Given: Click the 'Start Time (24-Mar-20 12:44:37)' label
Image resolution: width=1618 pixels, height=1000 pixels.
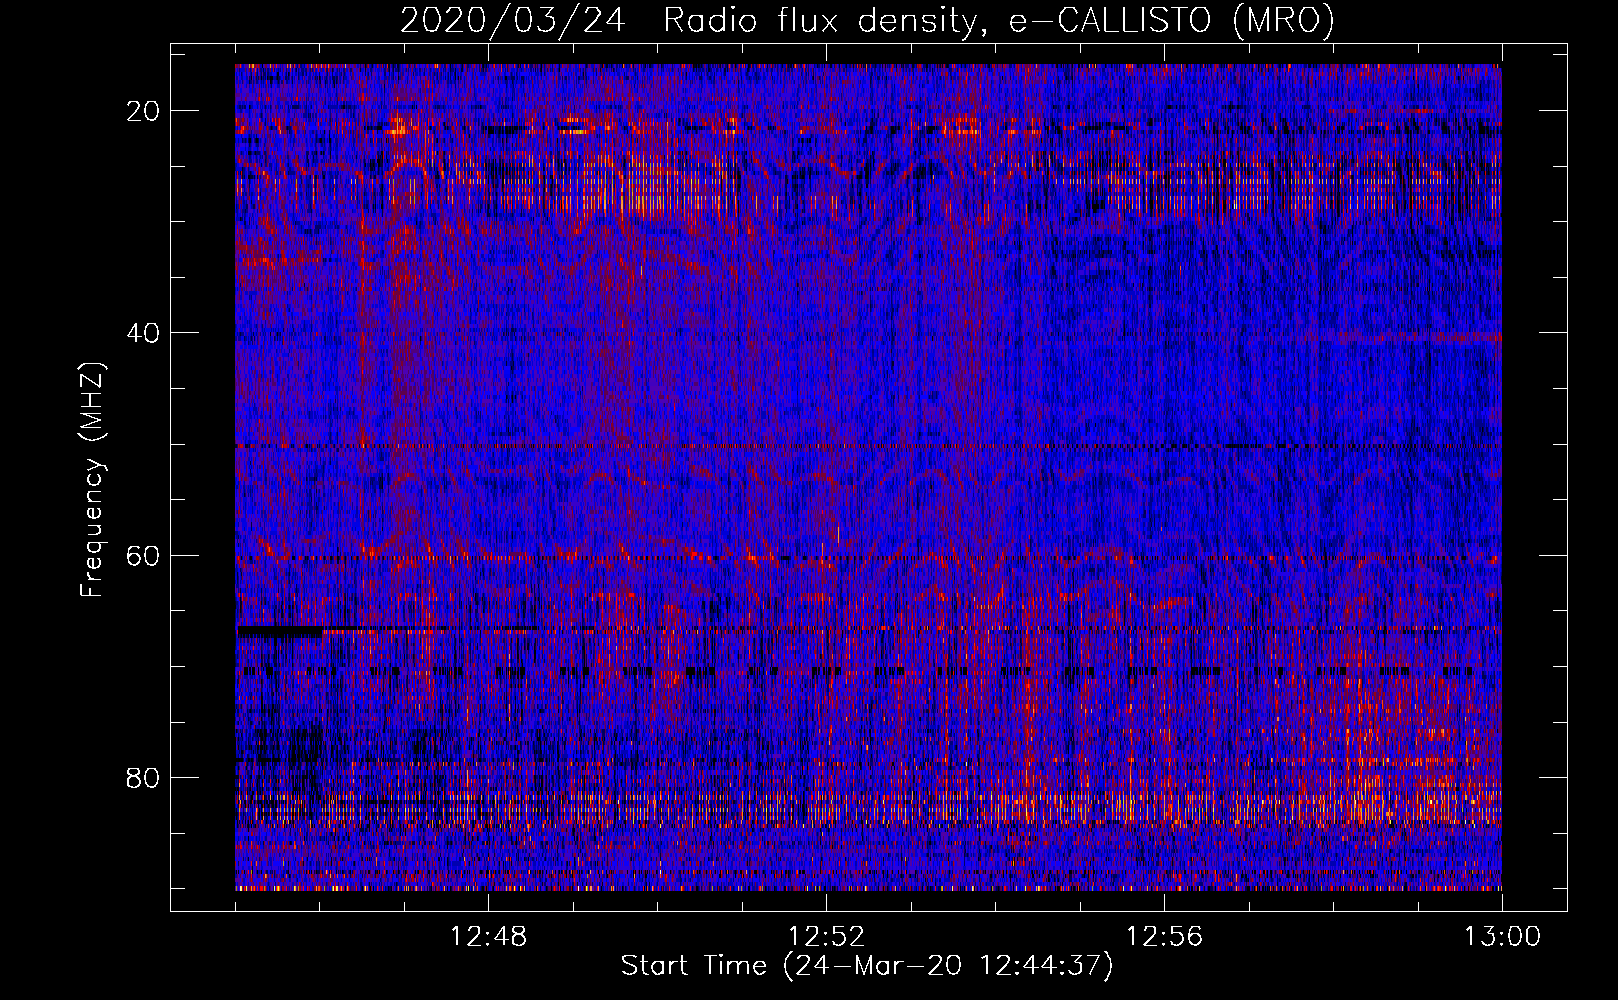Looking at the screenshot, I should pos(867,966).
